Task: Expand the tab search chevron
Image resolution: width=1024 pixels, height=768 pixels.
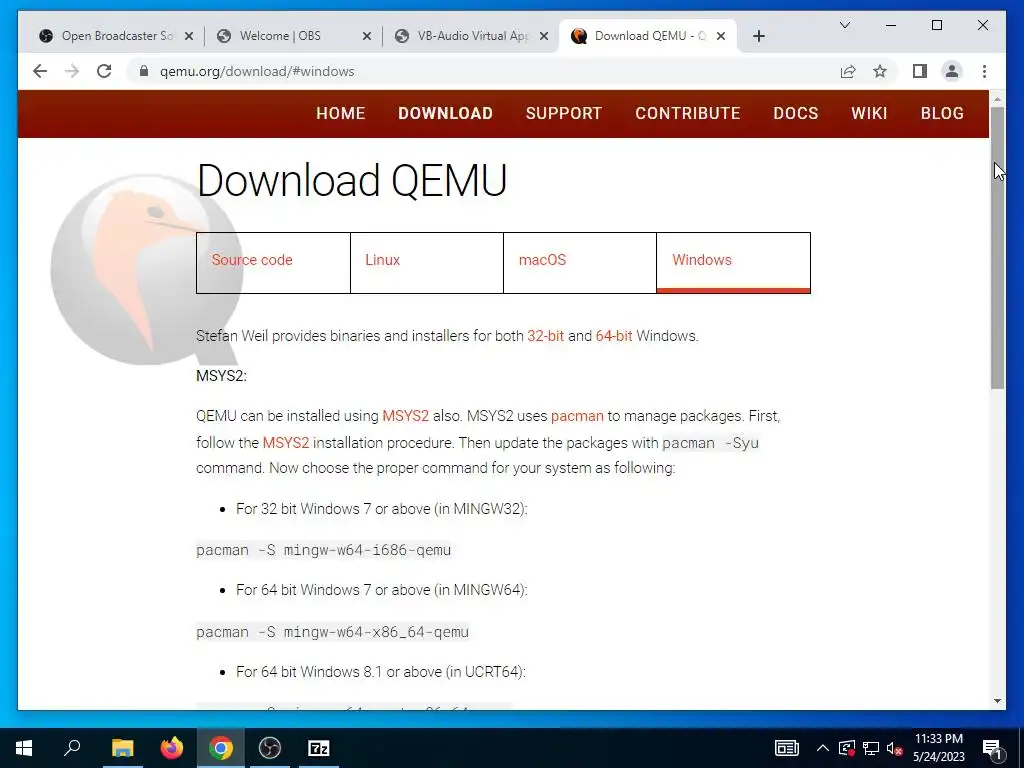Action: click(844, 25)
